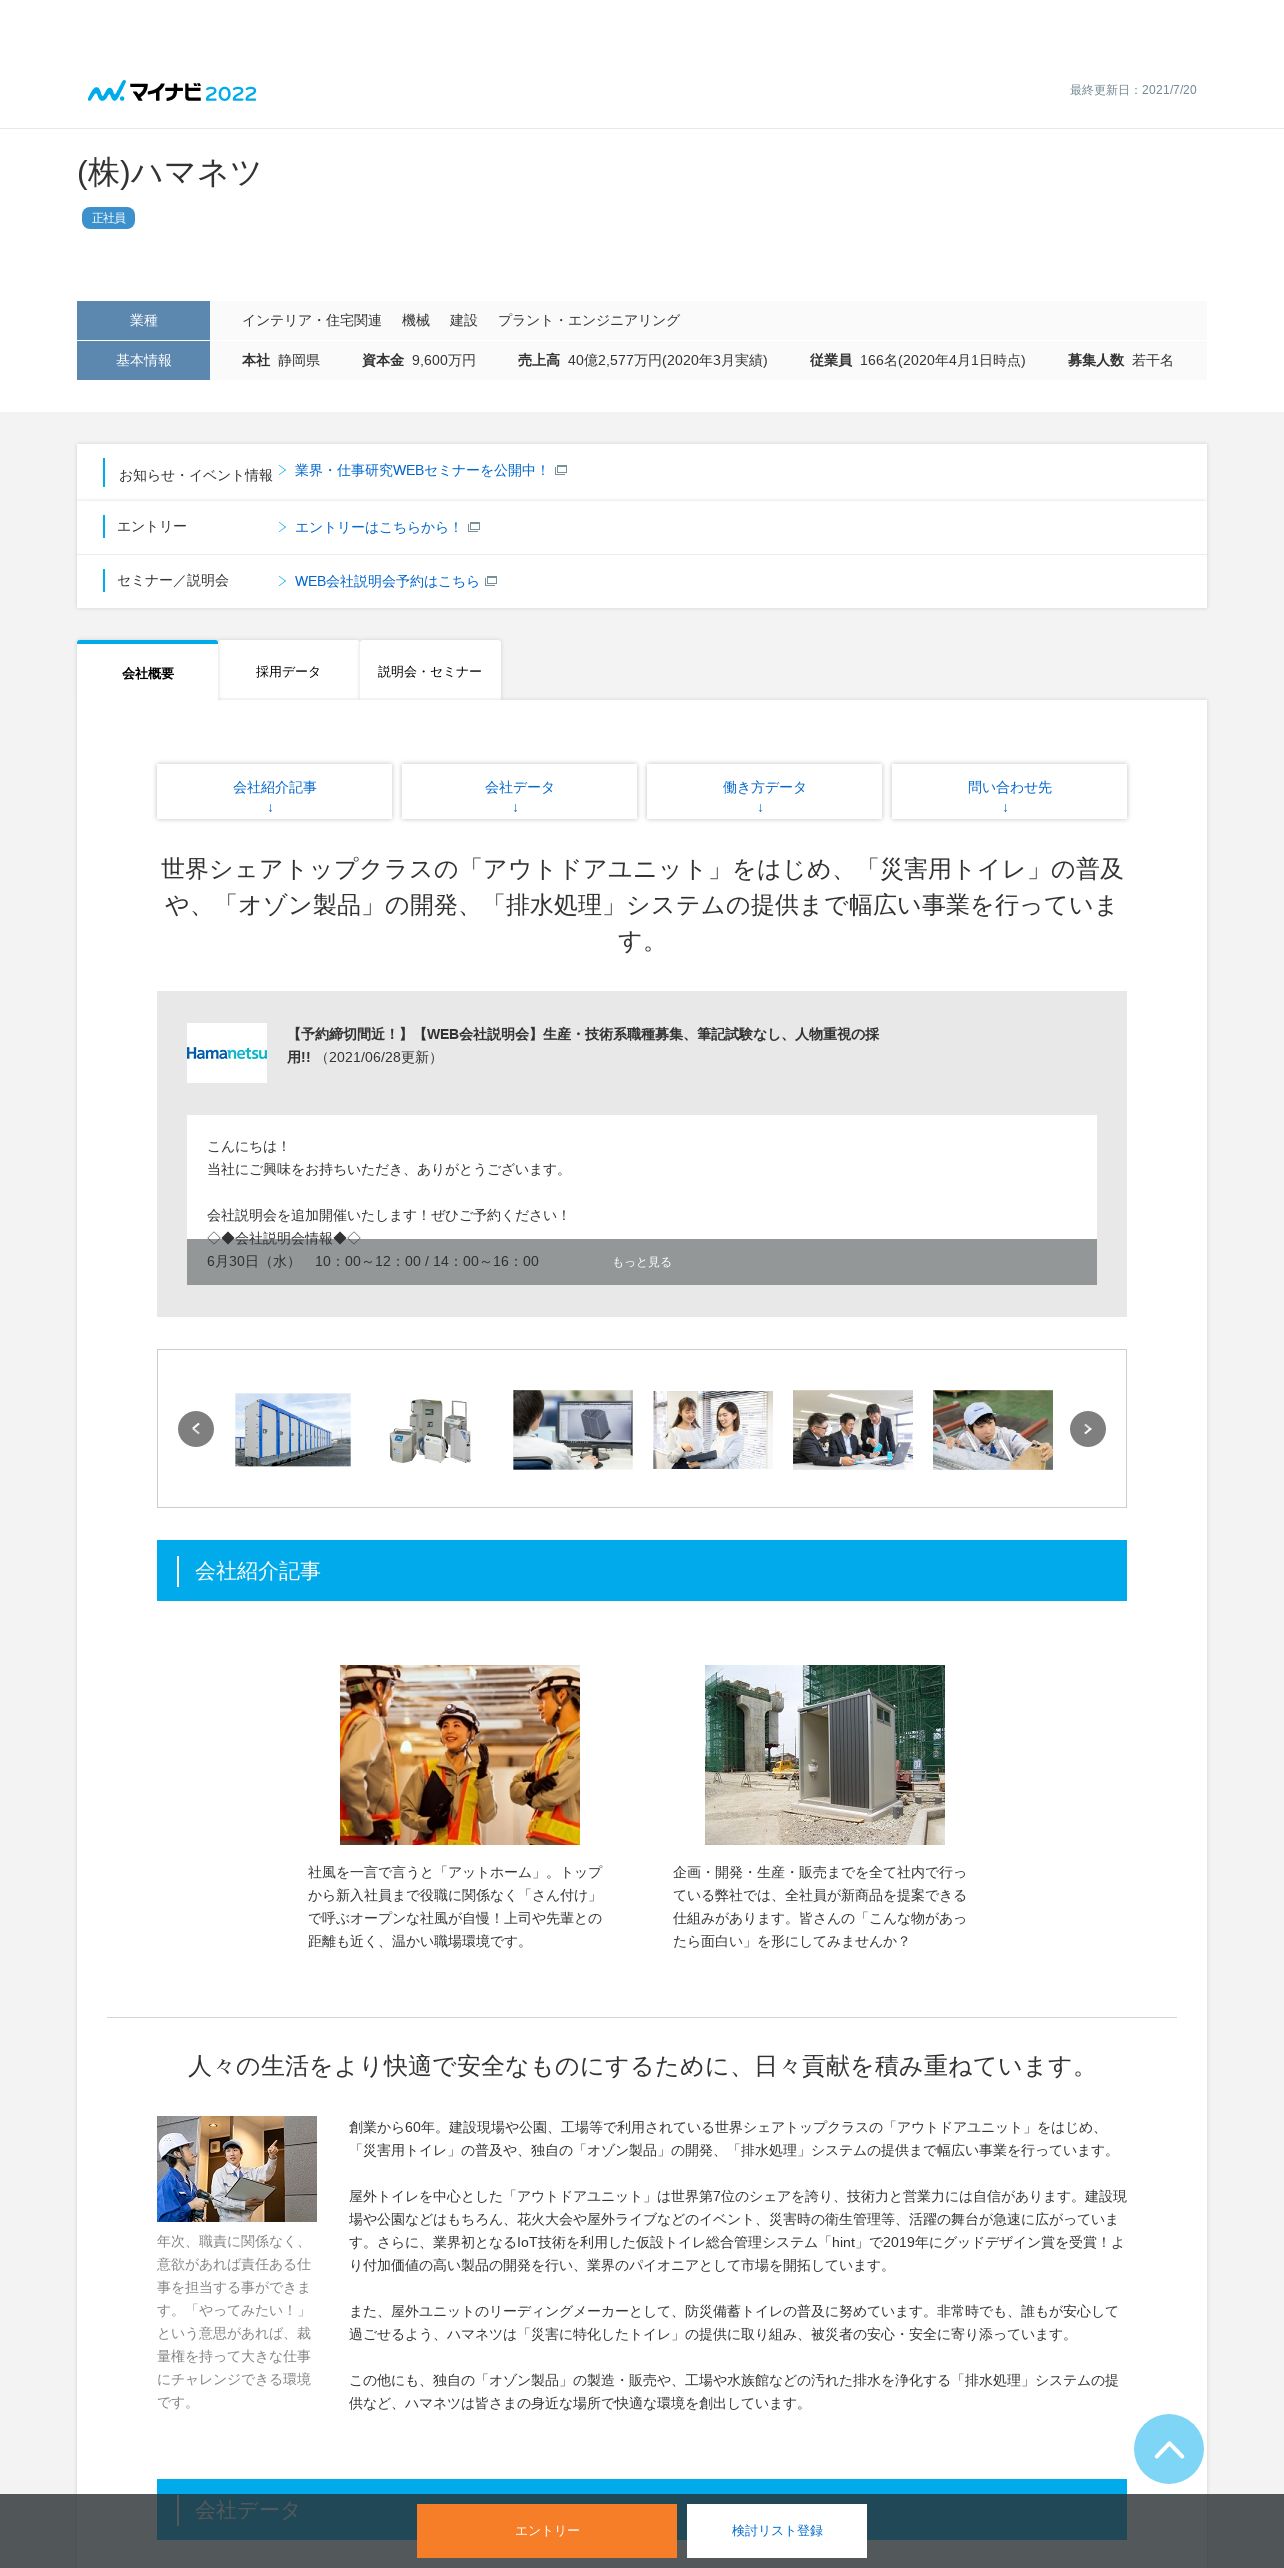
Task: Click the 会社紹介記事 blue section heading
Action: point(642,1570)
